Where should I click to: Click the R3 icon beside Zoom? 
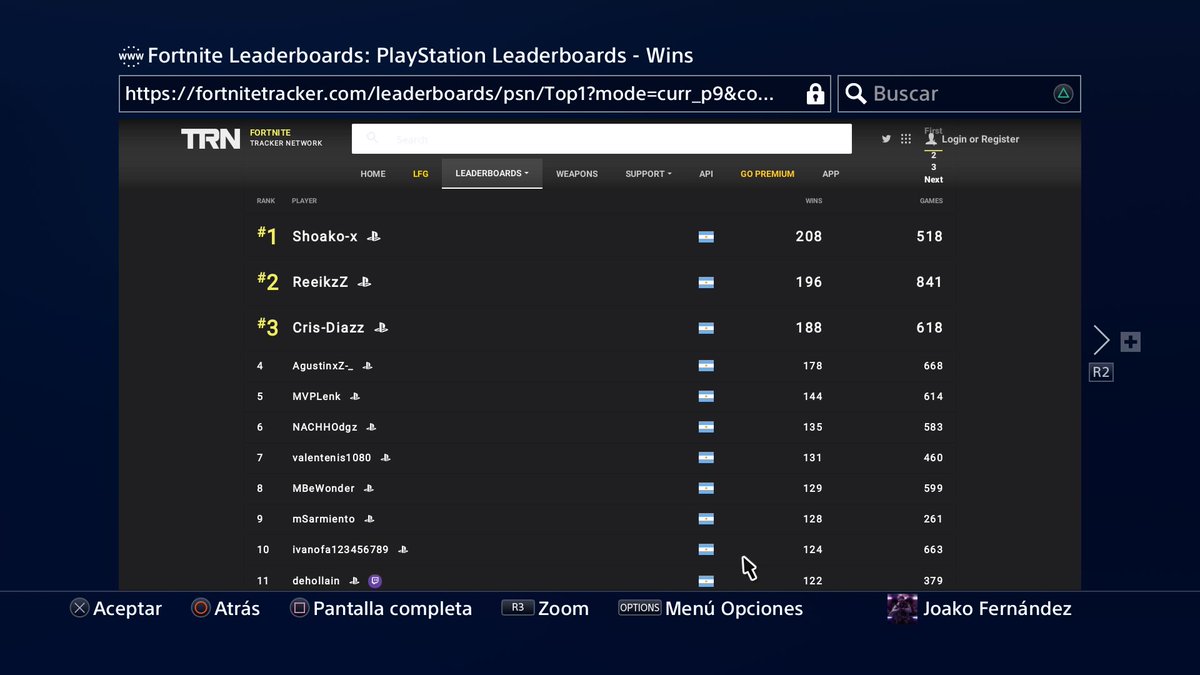click(517, 607)
